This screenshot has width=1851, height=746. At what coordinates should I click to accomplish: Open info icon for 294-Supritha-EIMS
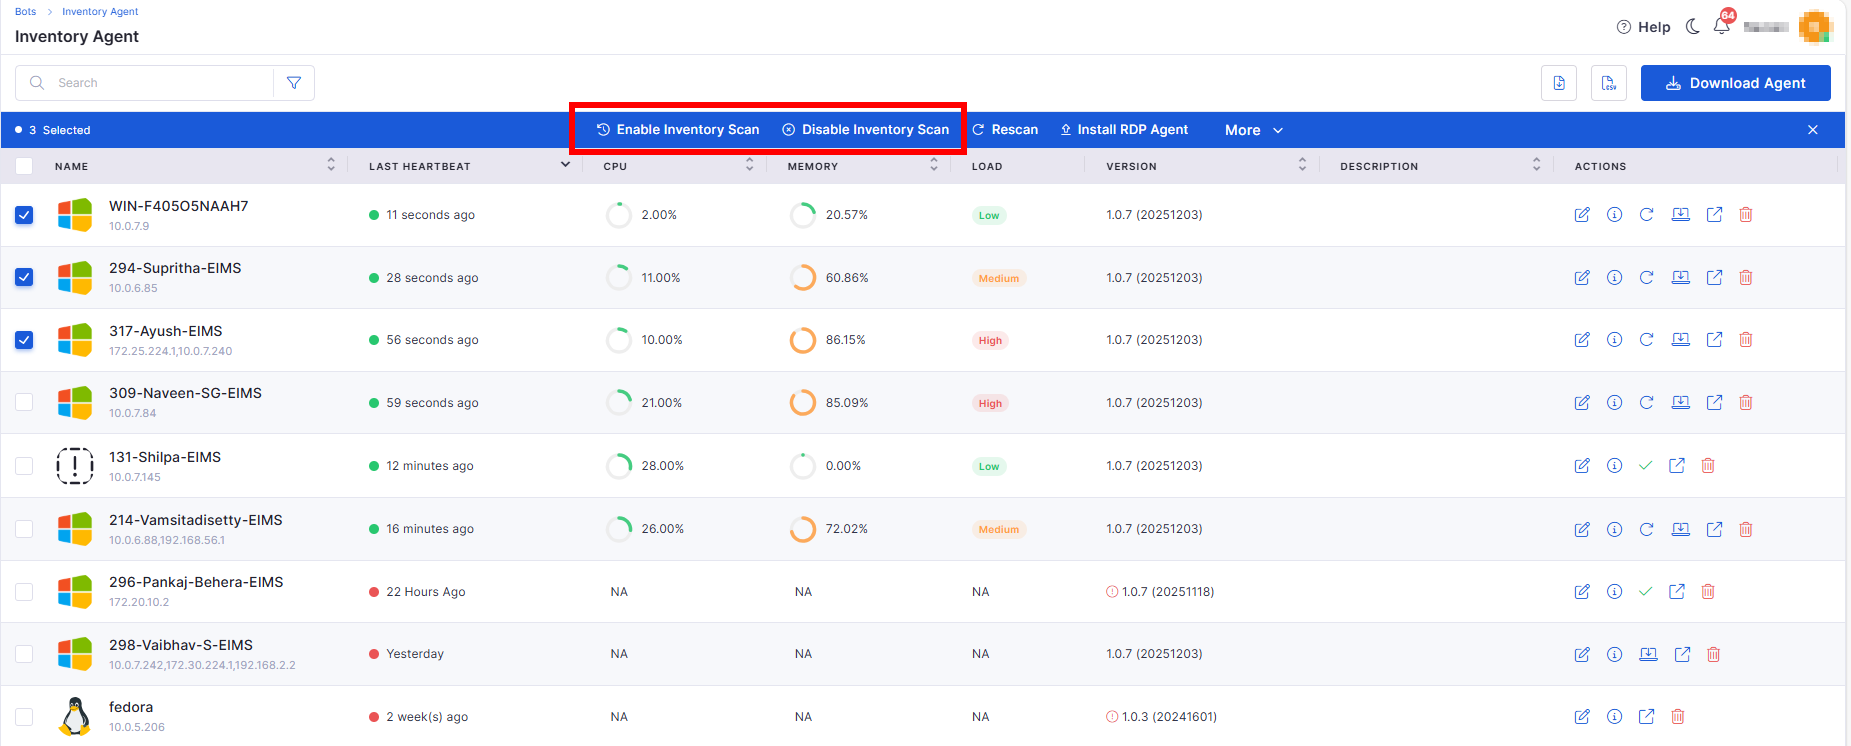(x=1614, y=278)
